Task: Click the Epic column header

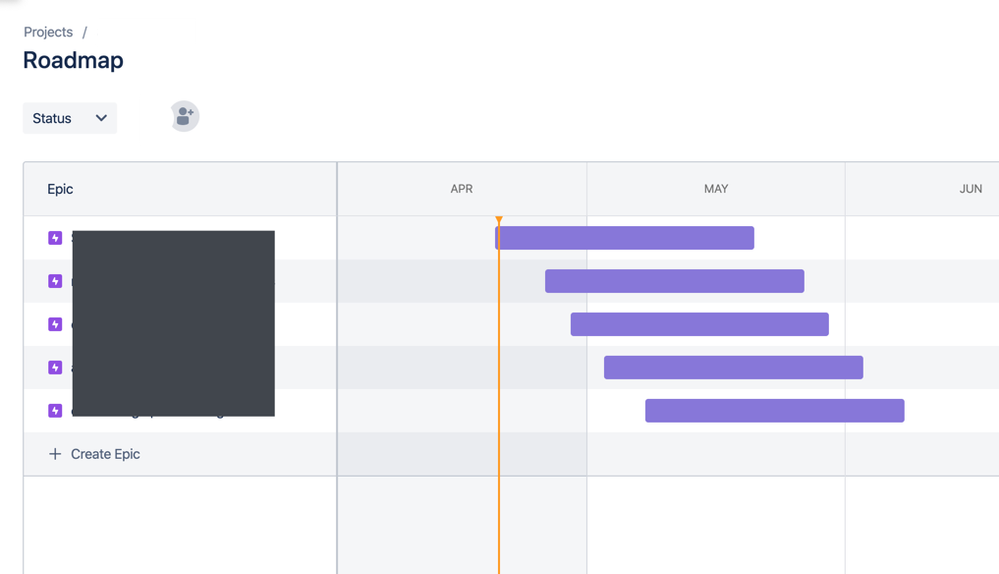Action: (60, 189)
